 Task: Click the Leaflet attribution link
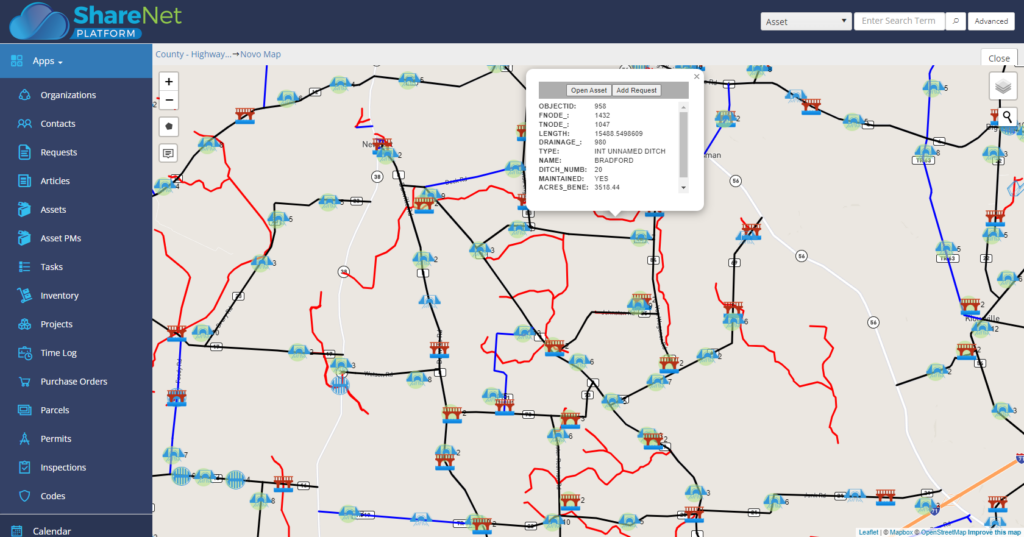point(869,532)
